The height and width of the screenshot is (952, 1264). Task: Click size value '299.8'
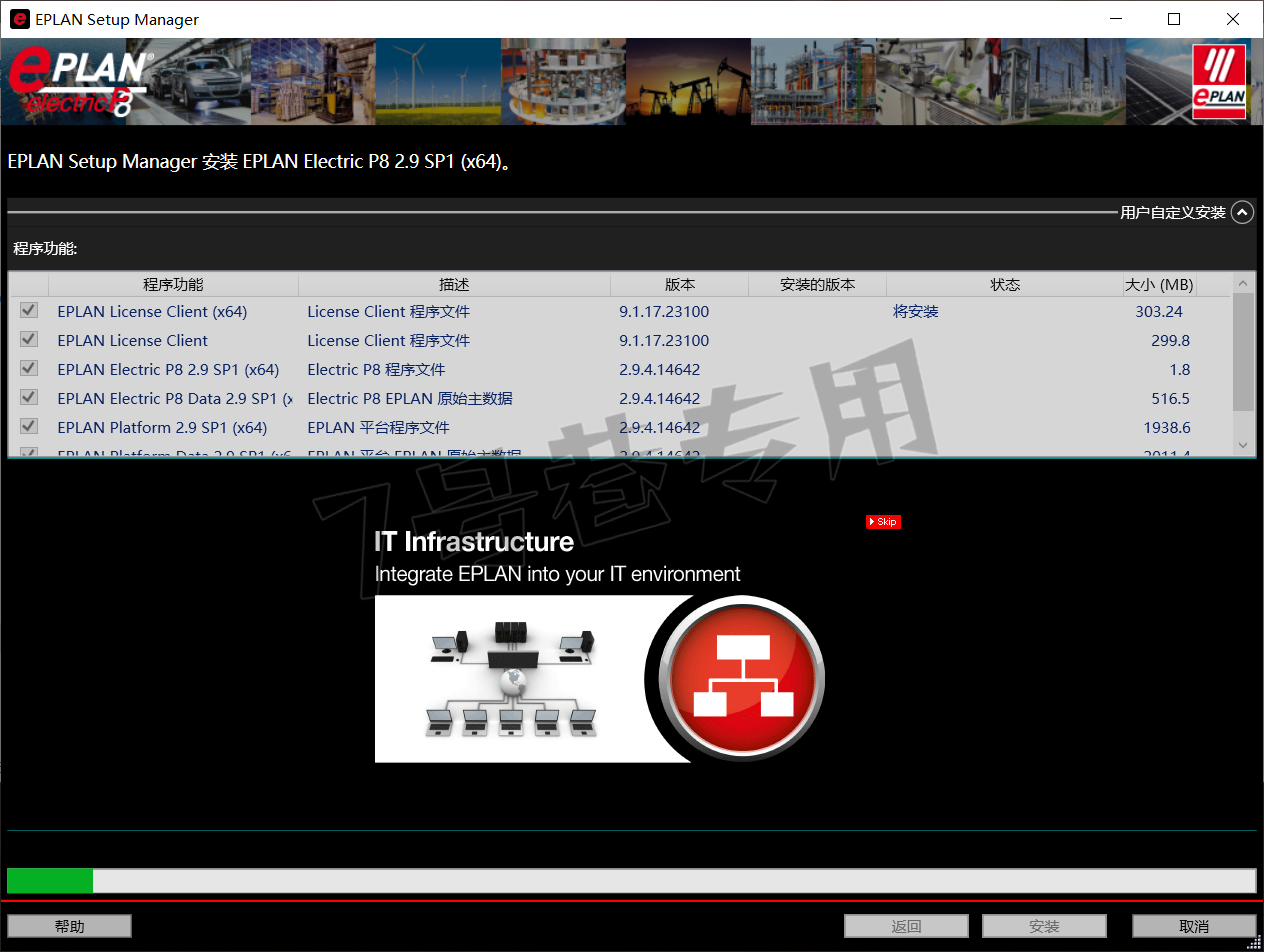[x=1171, y=340]
